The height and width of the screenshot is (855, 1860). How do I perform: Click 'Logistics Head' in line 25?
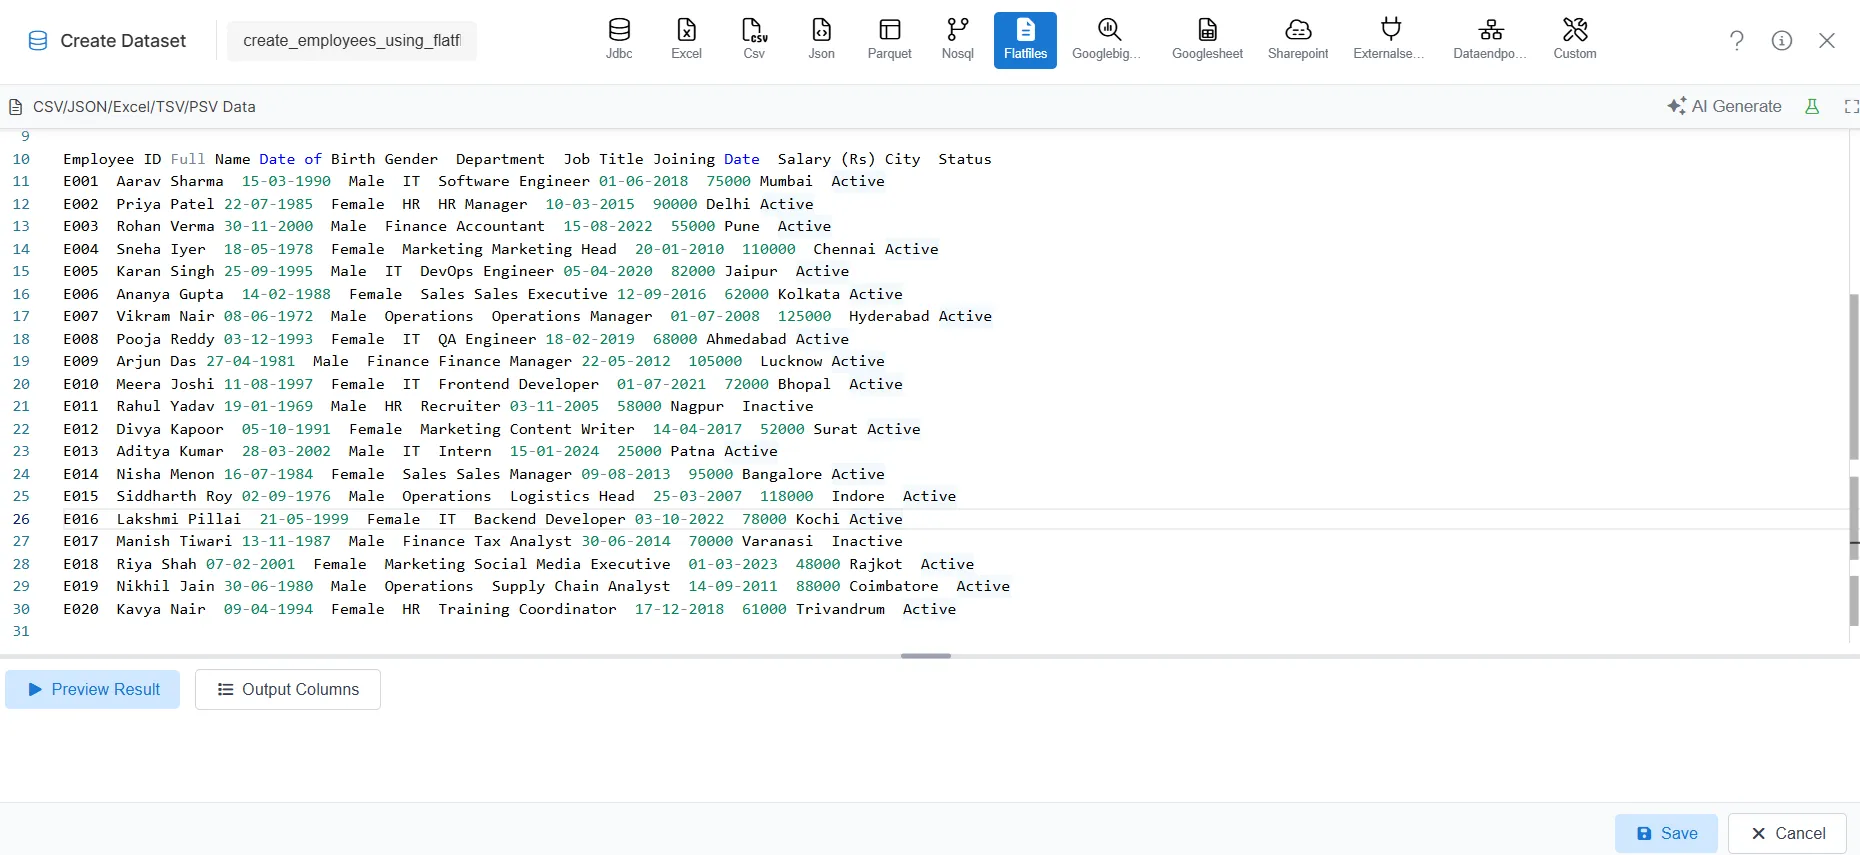572,496
